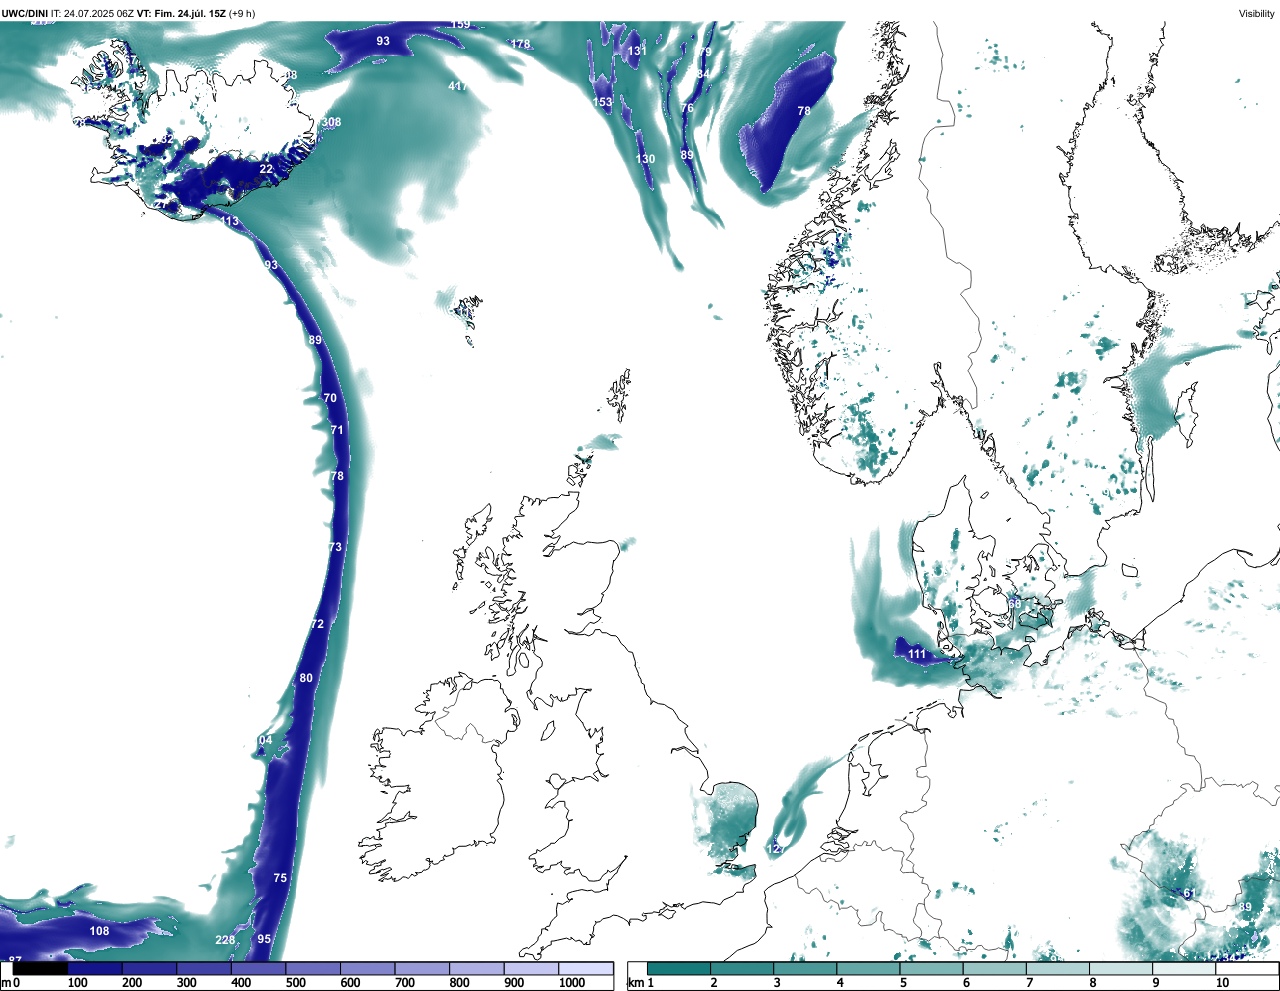Click the 100–200 m dark blue legend swatch

[x=94, y=968]
